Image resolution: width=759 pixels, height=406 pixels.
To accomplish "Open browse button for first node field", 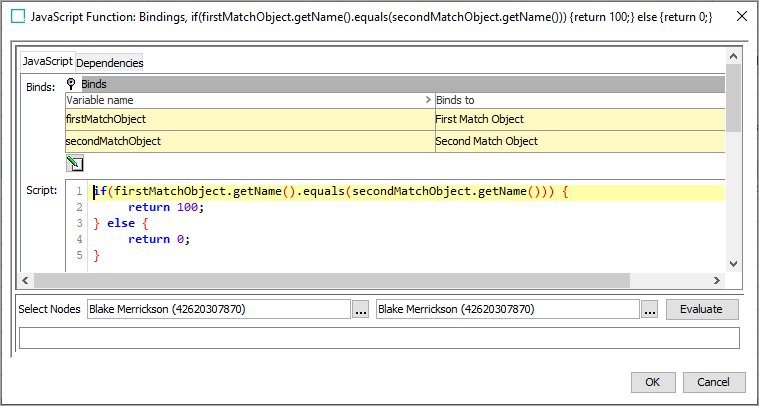I will coord(361,310).
